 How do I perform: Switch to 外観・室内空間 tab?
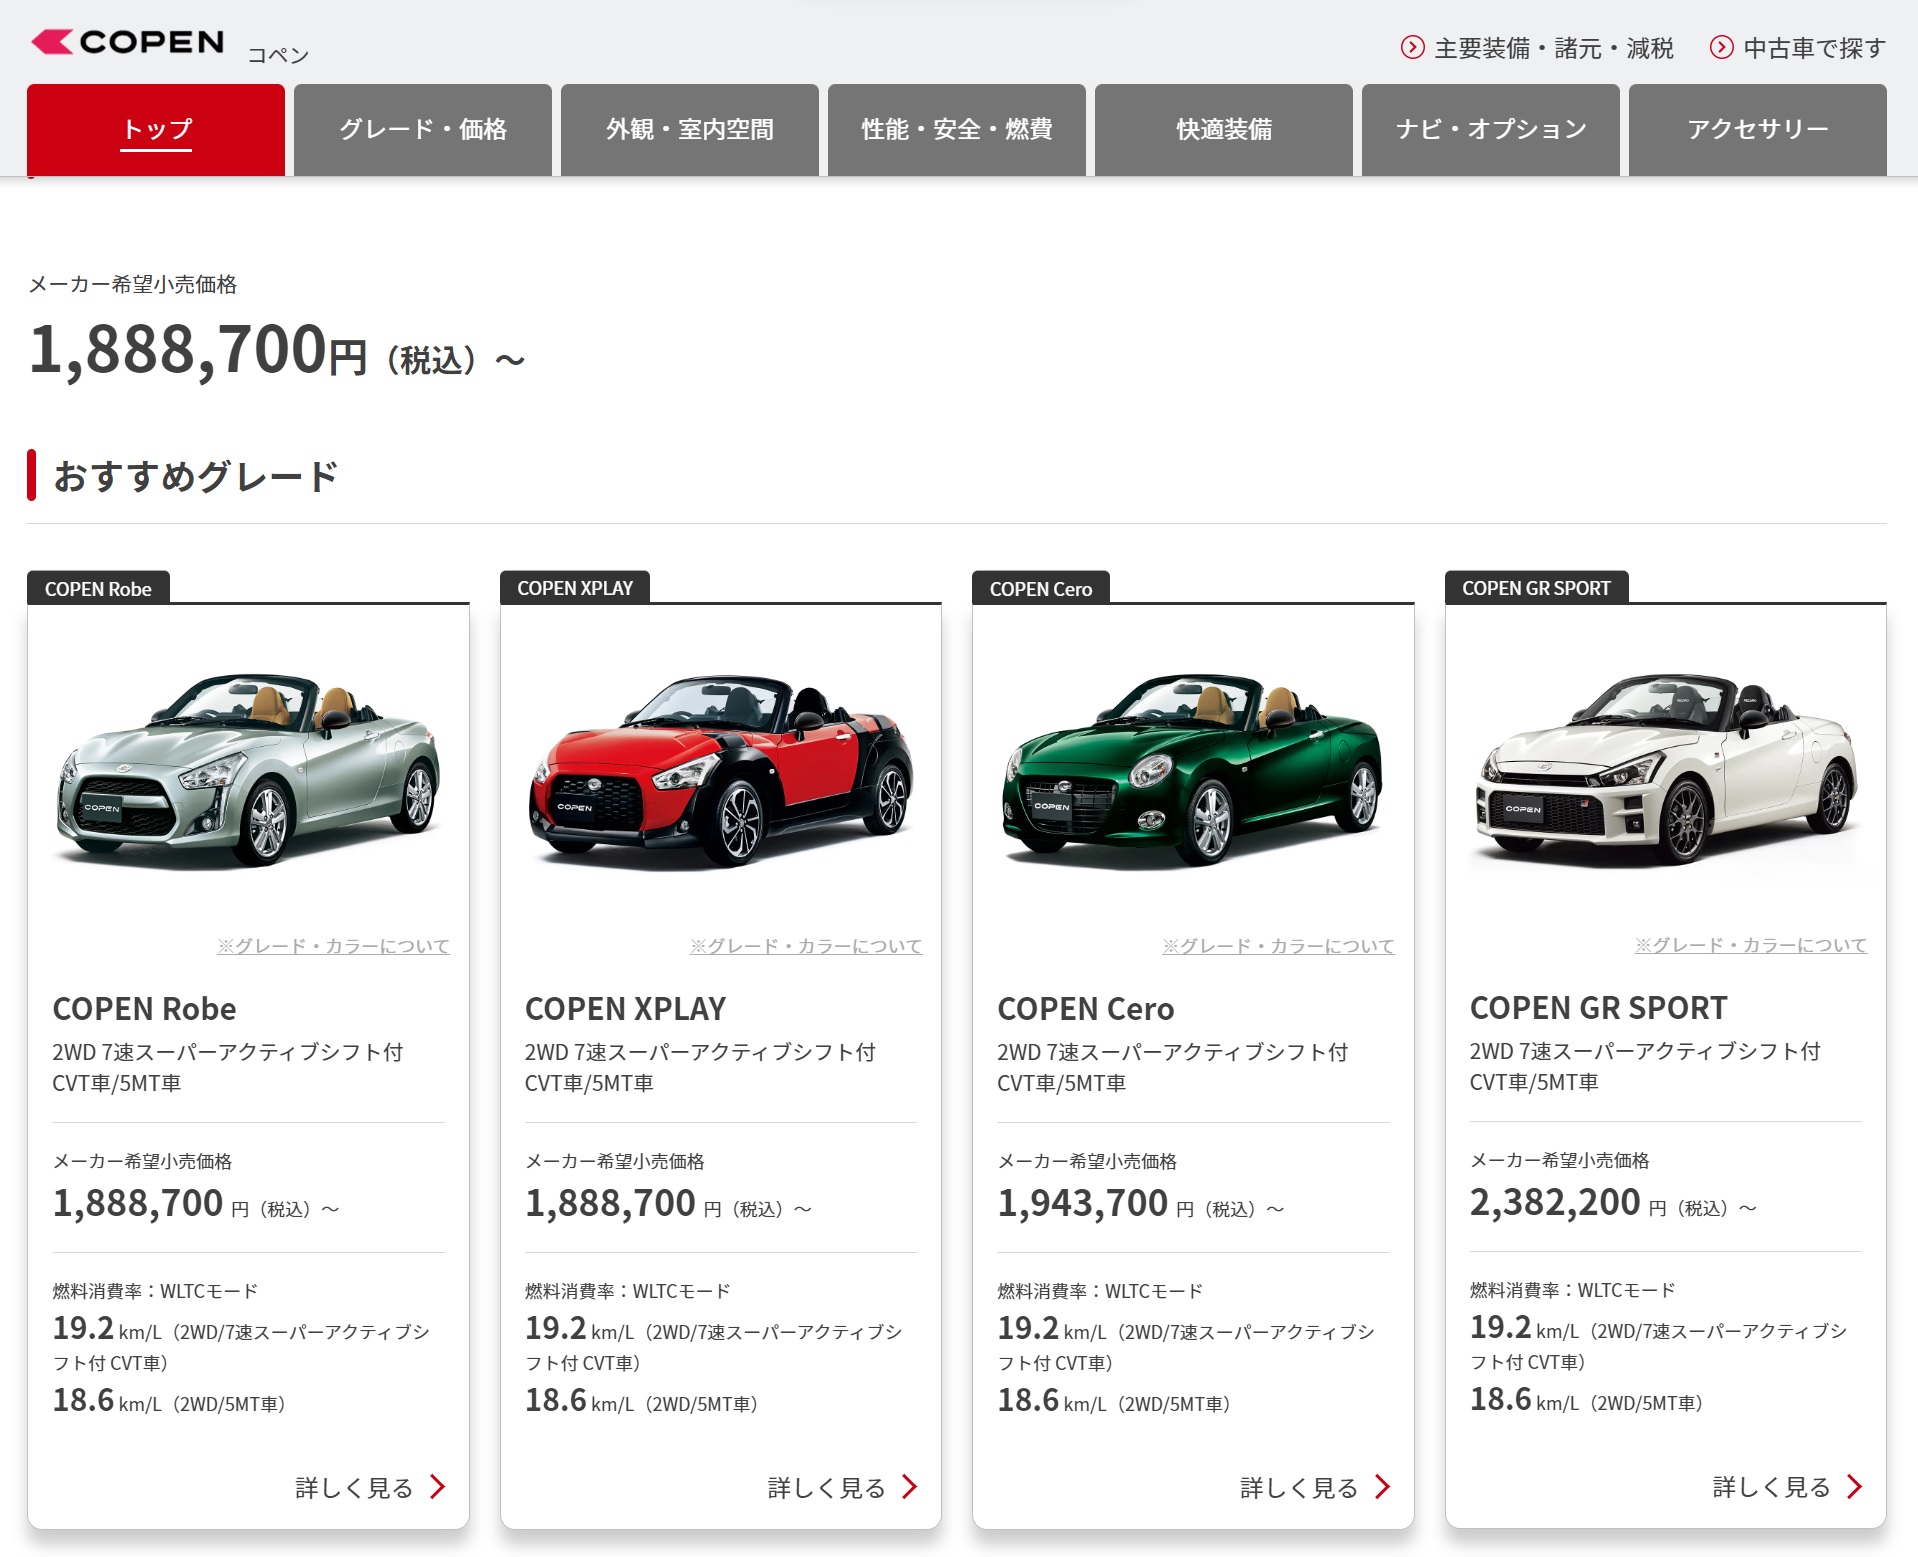[690, 130]
